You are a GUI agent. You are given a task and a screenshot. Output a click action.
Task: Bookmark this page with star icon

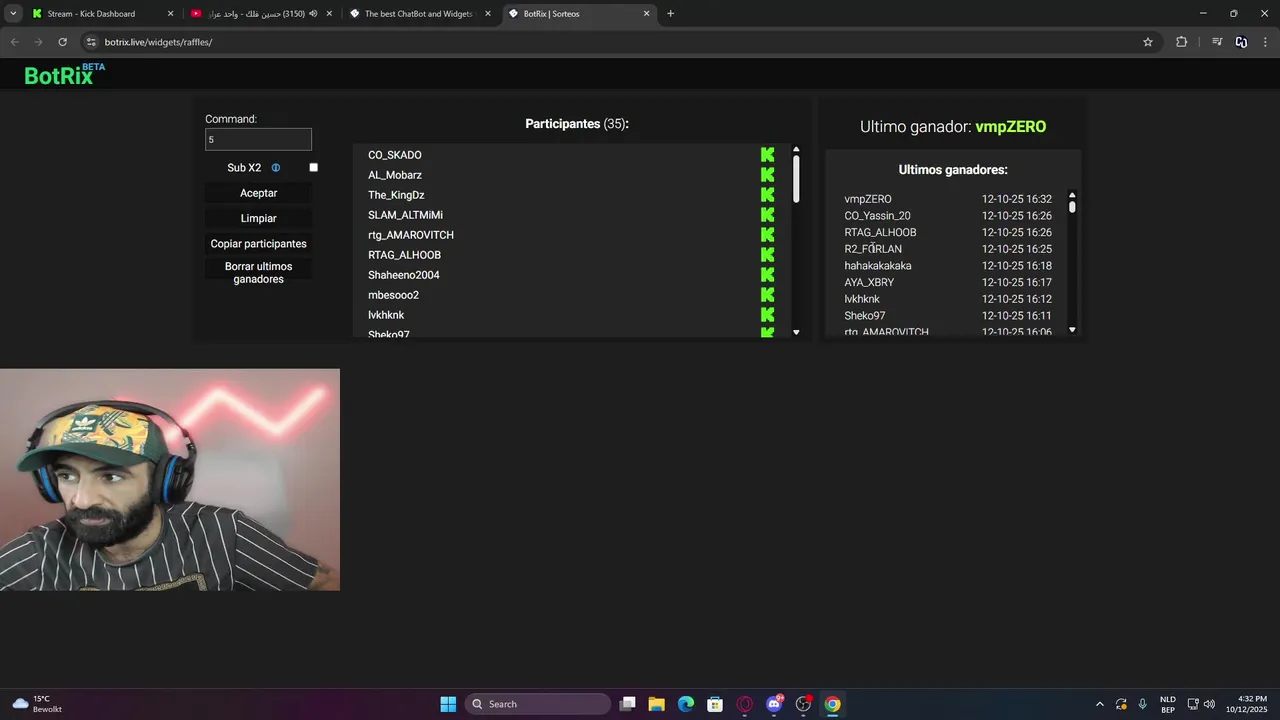1148,42
